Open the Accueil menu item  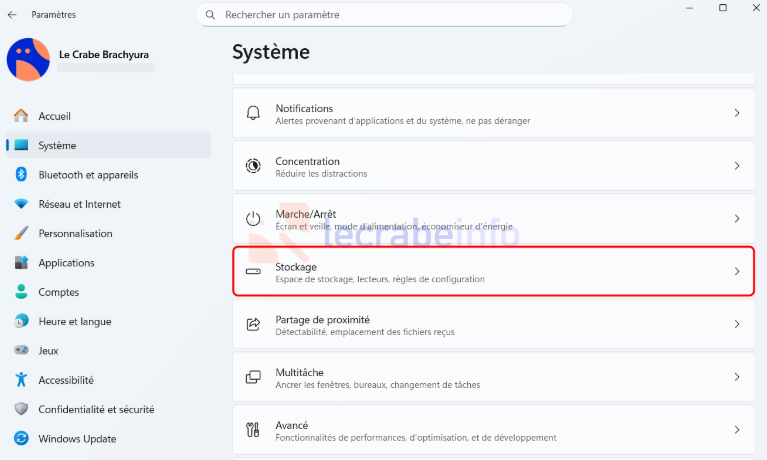pos(54,116)
